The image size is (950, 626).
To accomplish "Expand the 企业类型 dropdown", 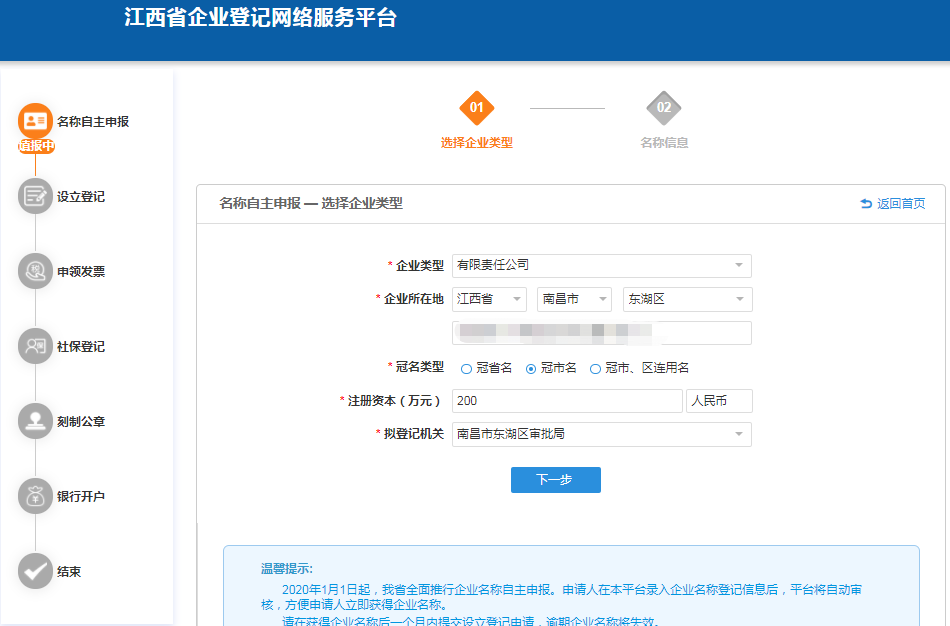I will pyautogui.click(x=601, y=266).
